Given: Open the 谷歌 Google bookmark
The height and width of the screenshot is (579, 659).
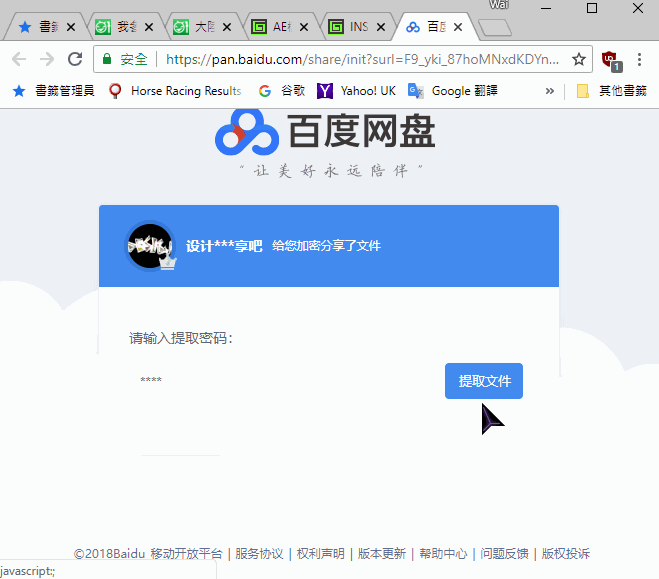Looking at the screenshot, I should (x=282, y=91).
